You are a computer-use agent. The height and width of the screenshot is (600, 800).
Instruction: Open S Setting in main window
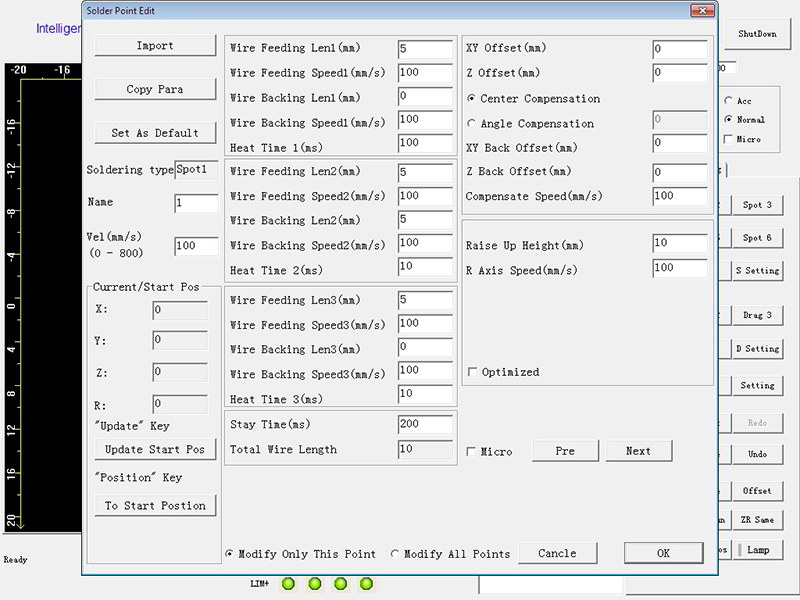(x=758, y=270)
